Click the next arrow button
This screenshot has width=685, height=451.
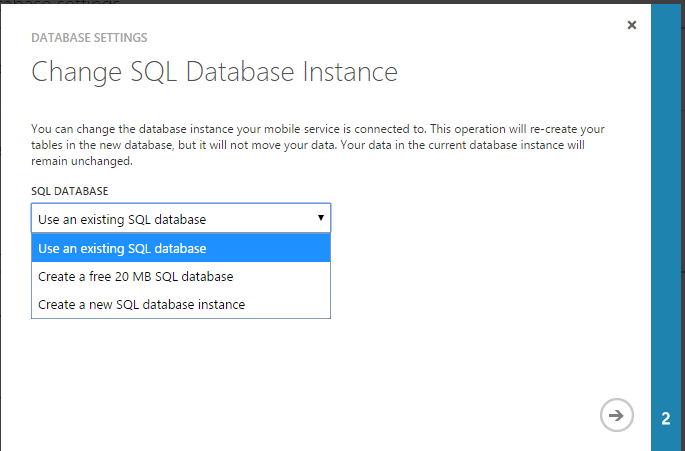617,415
